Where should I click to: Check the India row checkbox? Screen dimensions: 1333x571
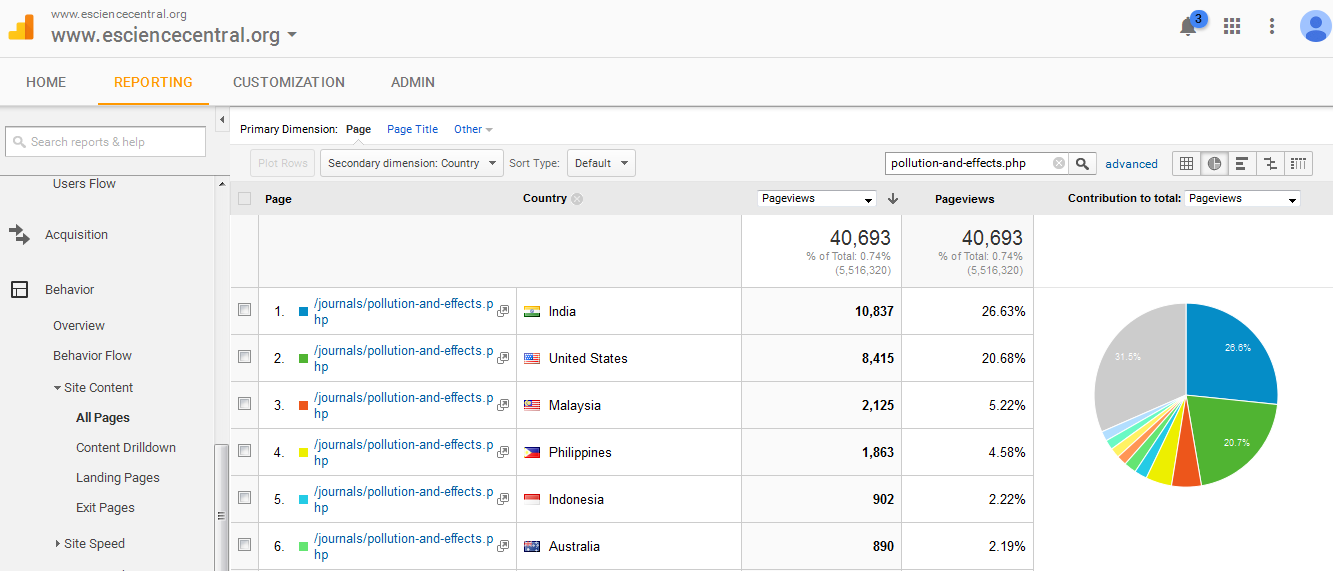click(245, 310)
